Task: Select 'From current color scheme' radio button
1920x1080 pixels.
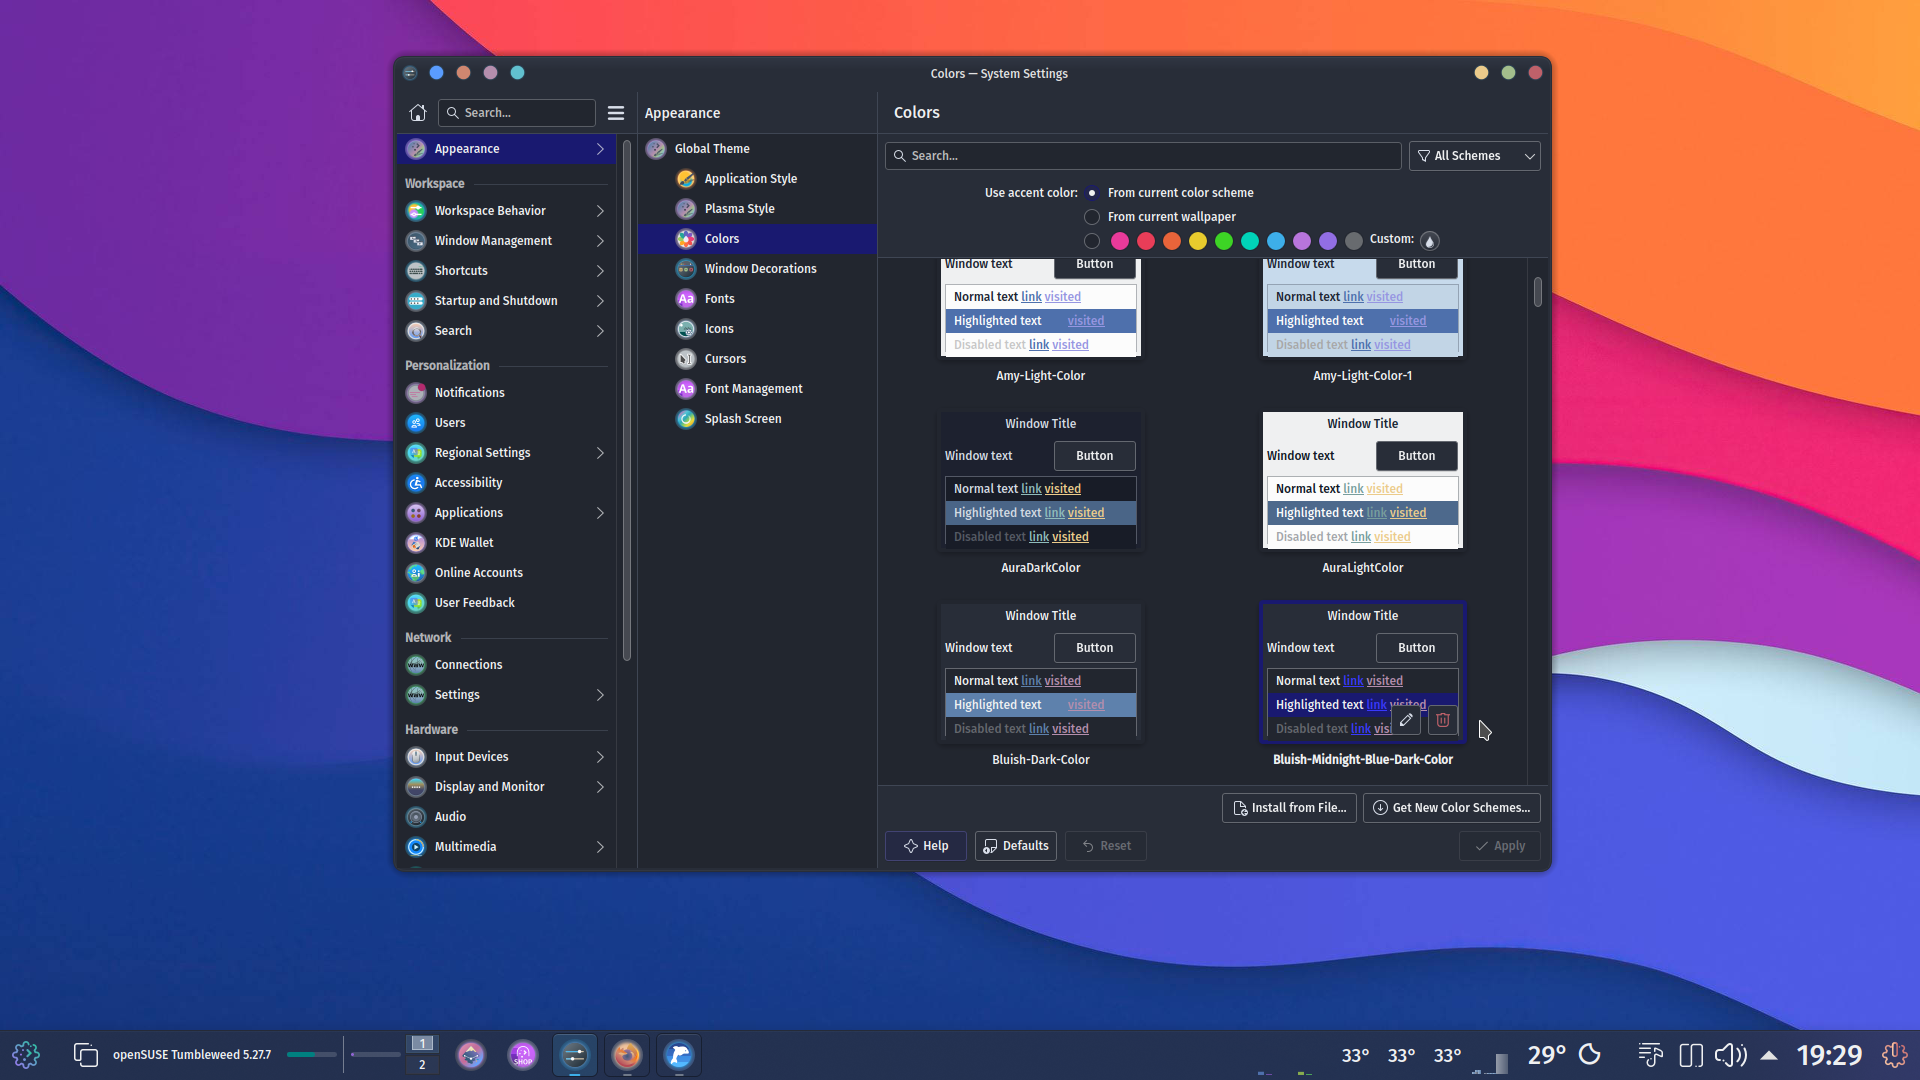Action: point(1092,193)
